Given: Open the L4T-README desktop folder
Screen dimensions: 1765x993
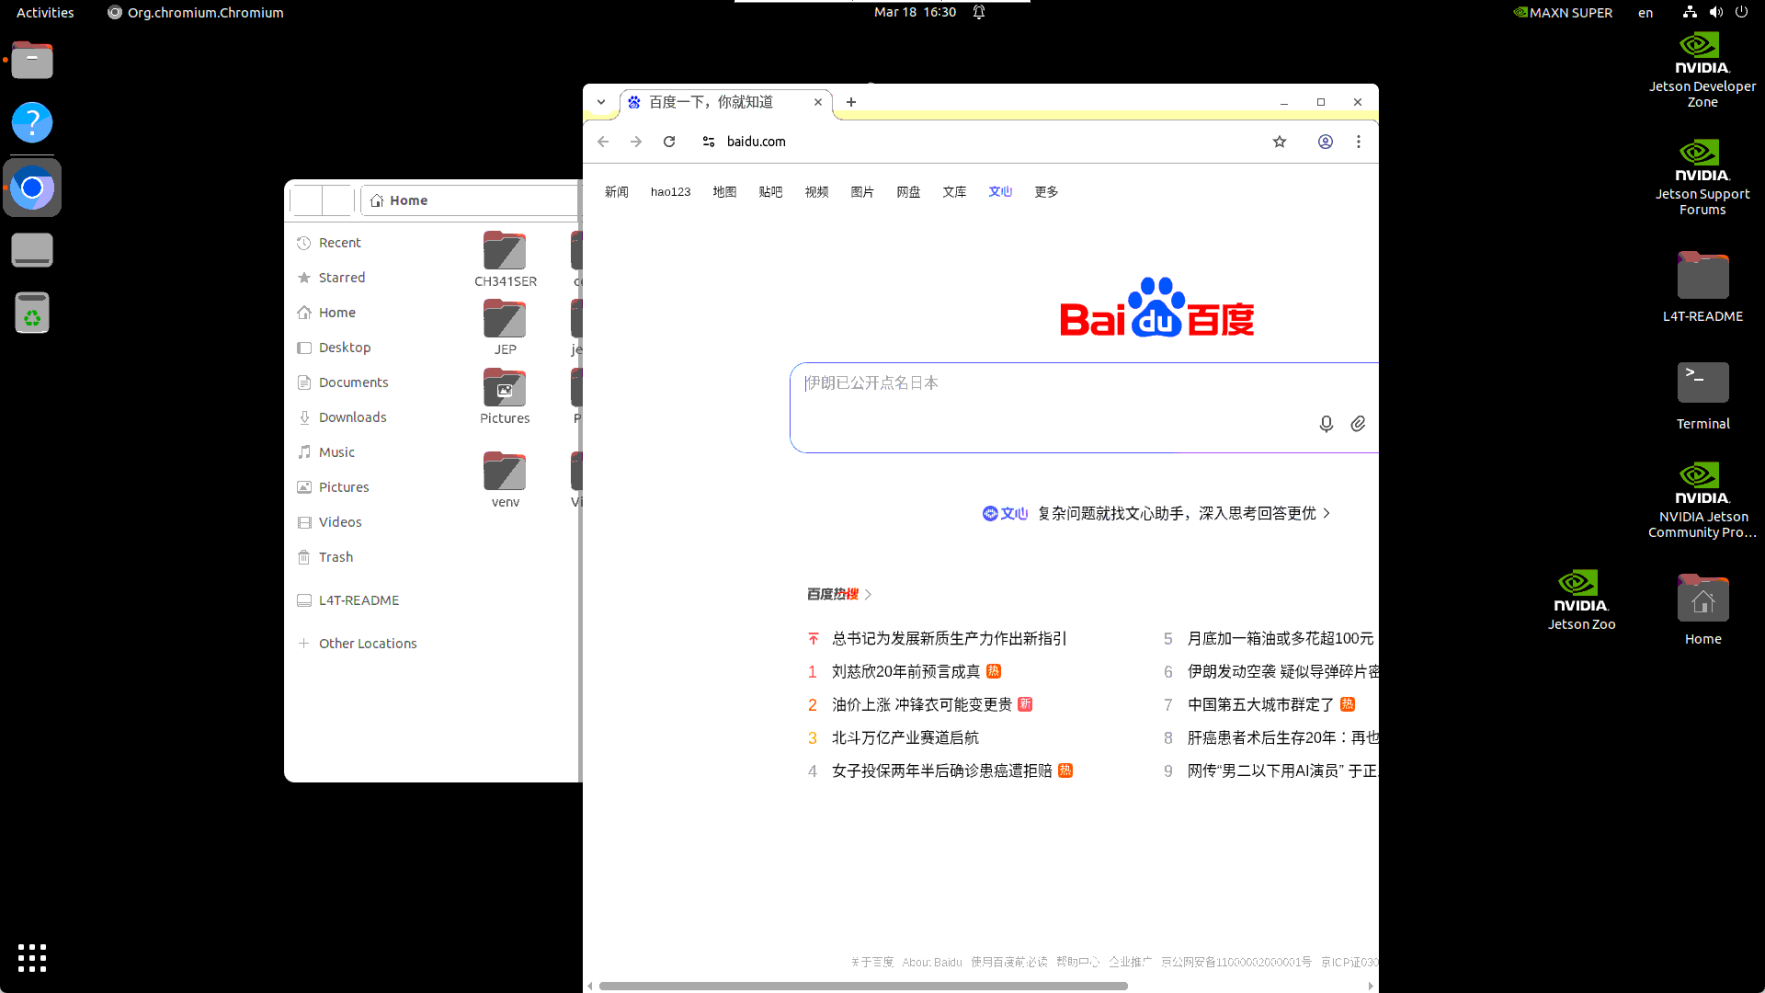Looking at the screenshot, I should pyautogui.click(x=1702, y=287).
